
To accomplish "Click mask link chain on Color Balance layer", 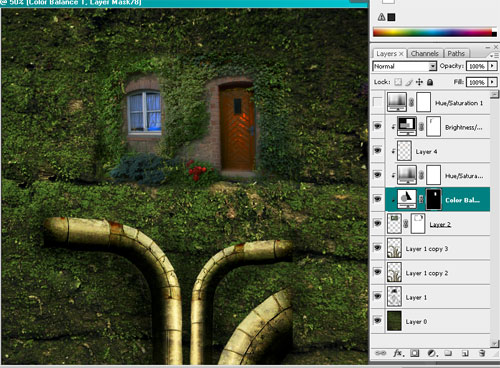I will pos(421,199).
